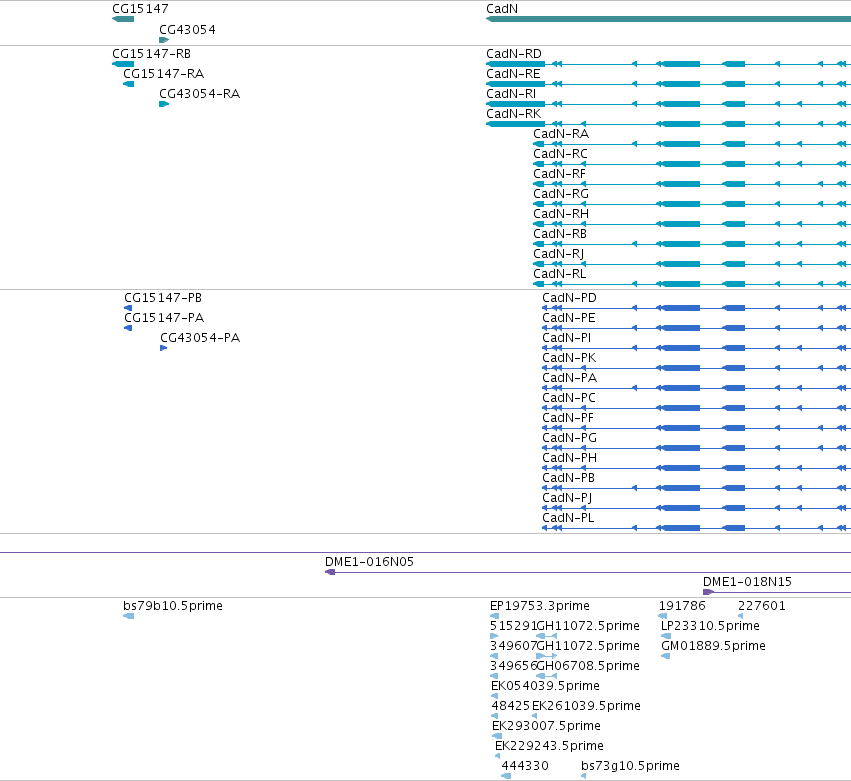Click transcript CG15147-RA label

click(x=163, y=74)
